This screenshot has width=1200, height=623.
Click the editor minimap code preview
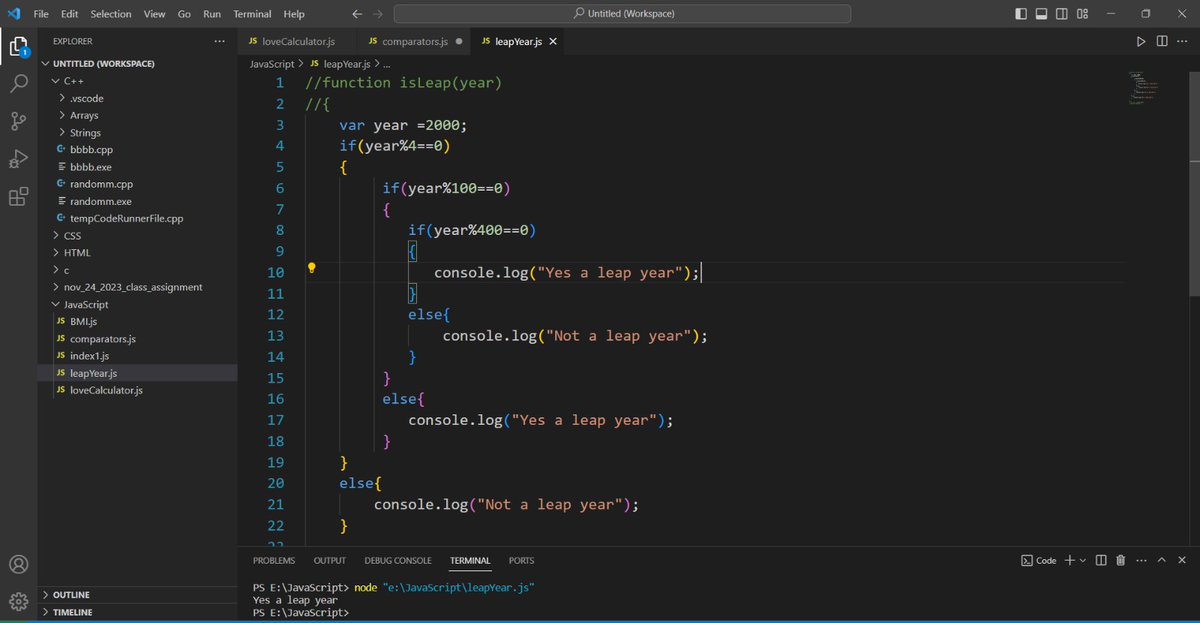[1146, 87]
